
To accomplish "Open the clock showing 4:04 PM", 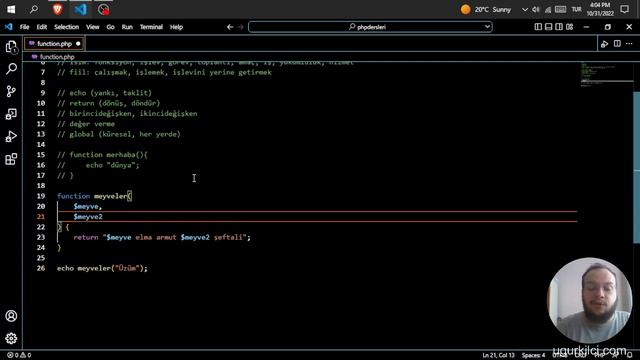I will (x=600, y=9).
